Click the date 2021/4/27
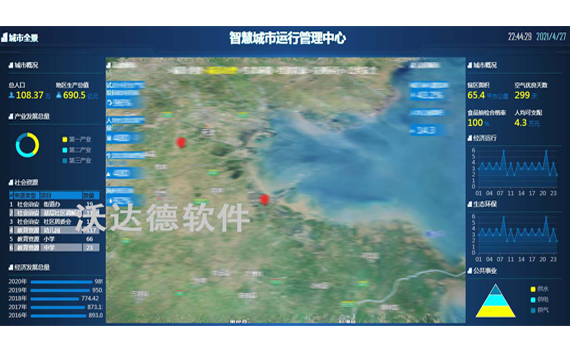Image resolution: width=570 pixels, height=360 pixels. pyautogui.click(x=551, y=36)
